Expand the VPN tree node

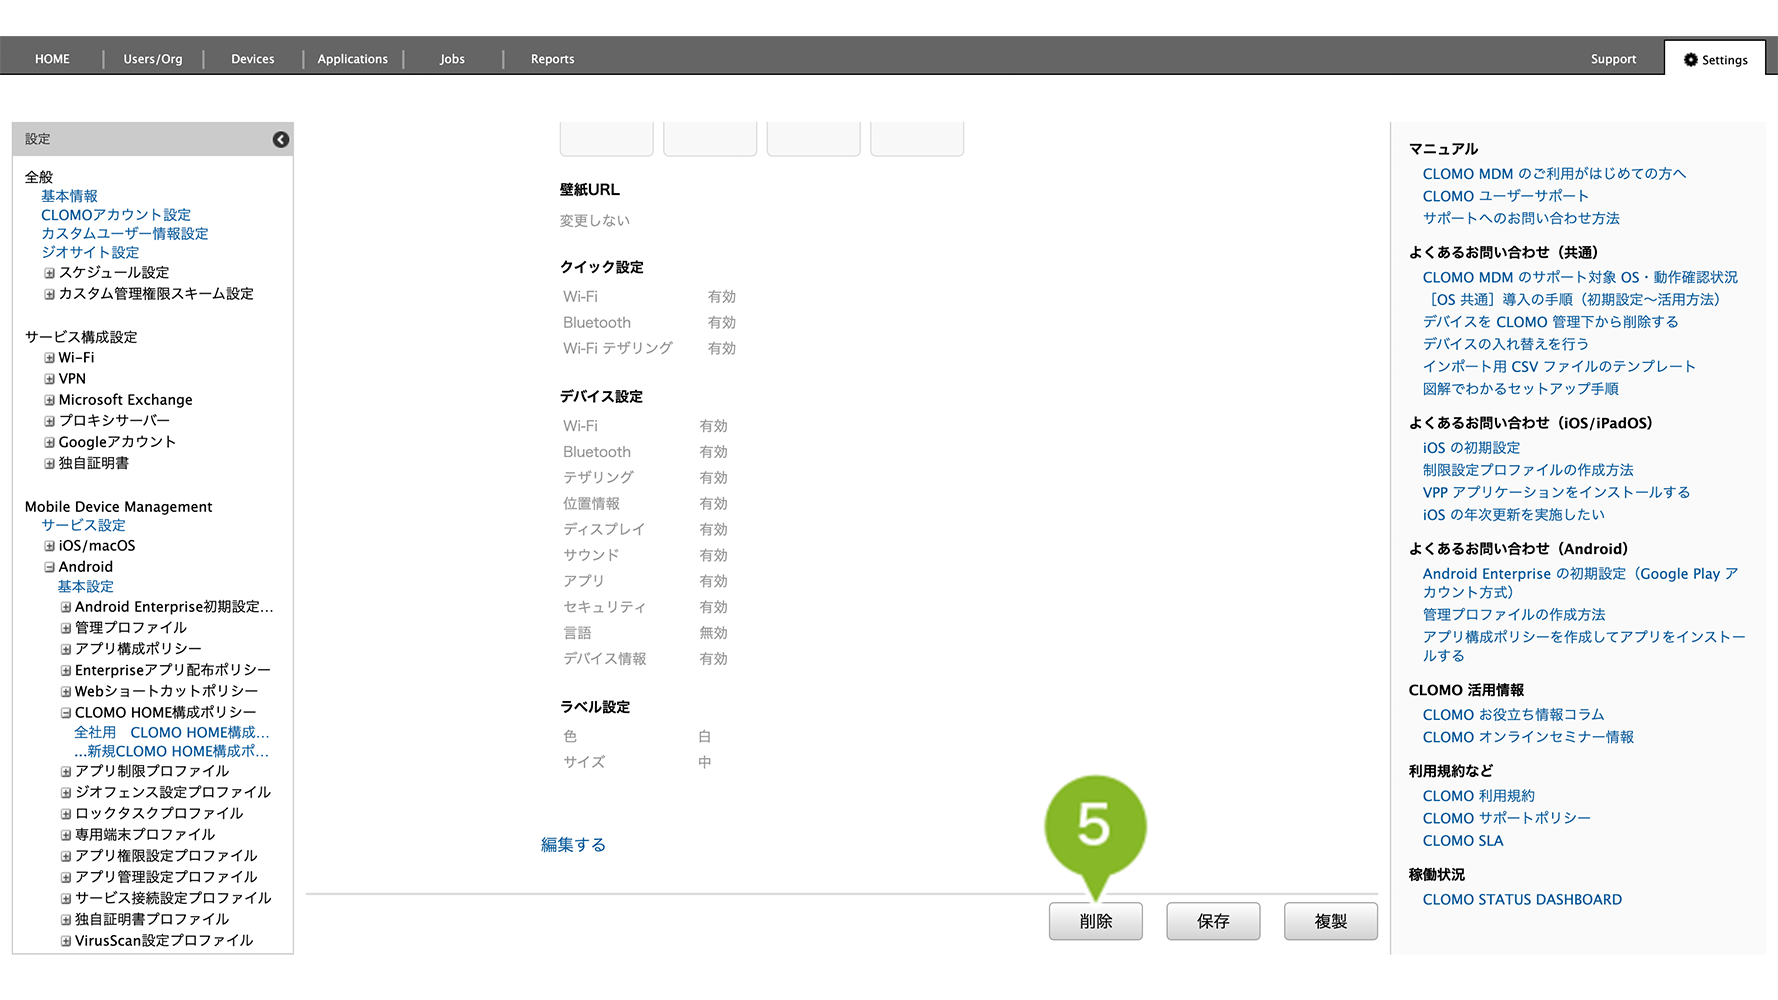pyautogui.click(x=49, y=379)
